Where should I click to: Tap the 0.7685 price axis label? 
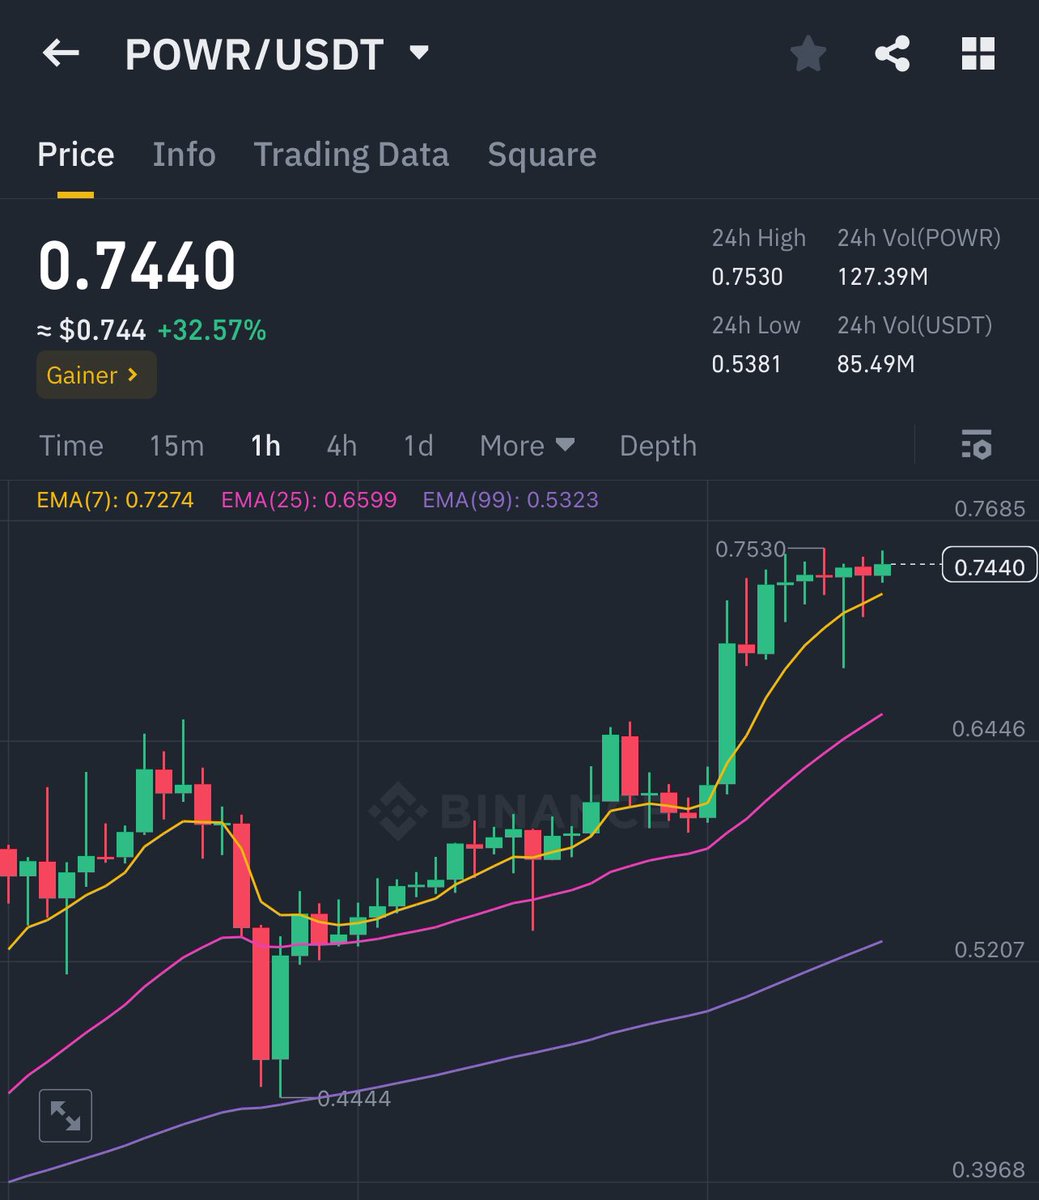click(989, 509)
